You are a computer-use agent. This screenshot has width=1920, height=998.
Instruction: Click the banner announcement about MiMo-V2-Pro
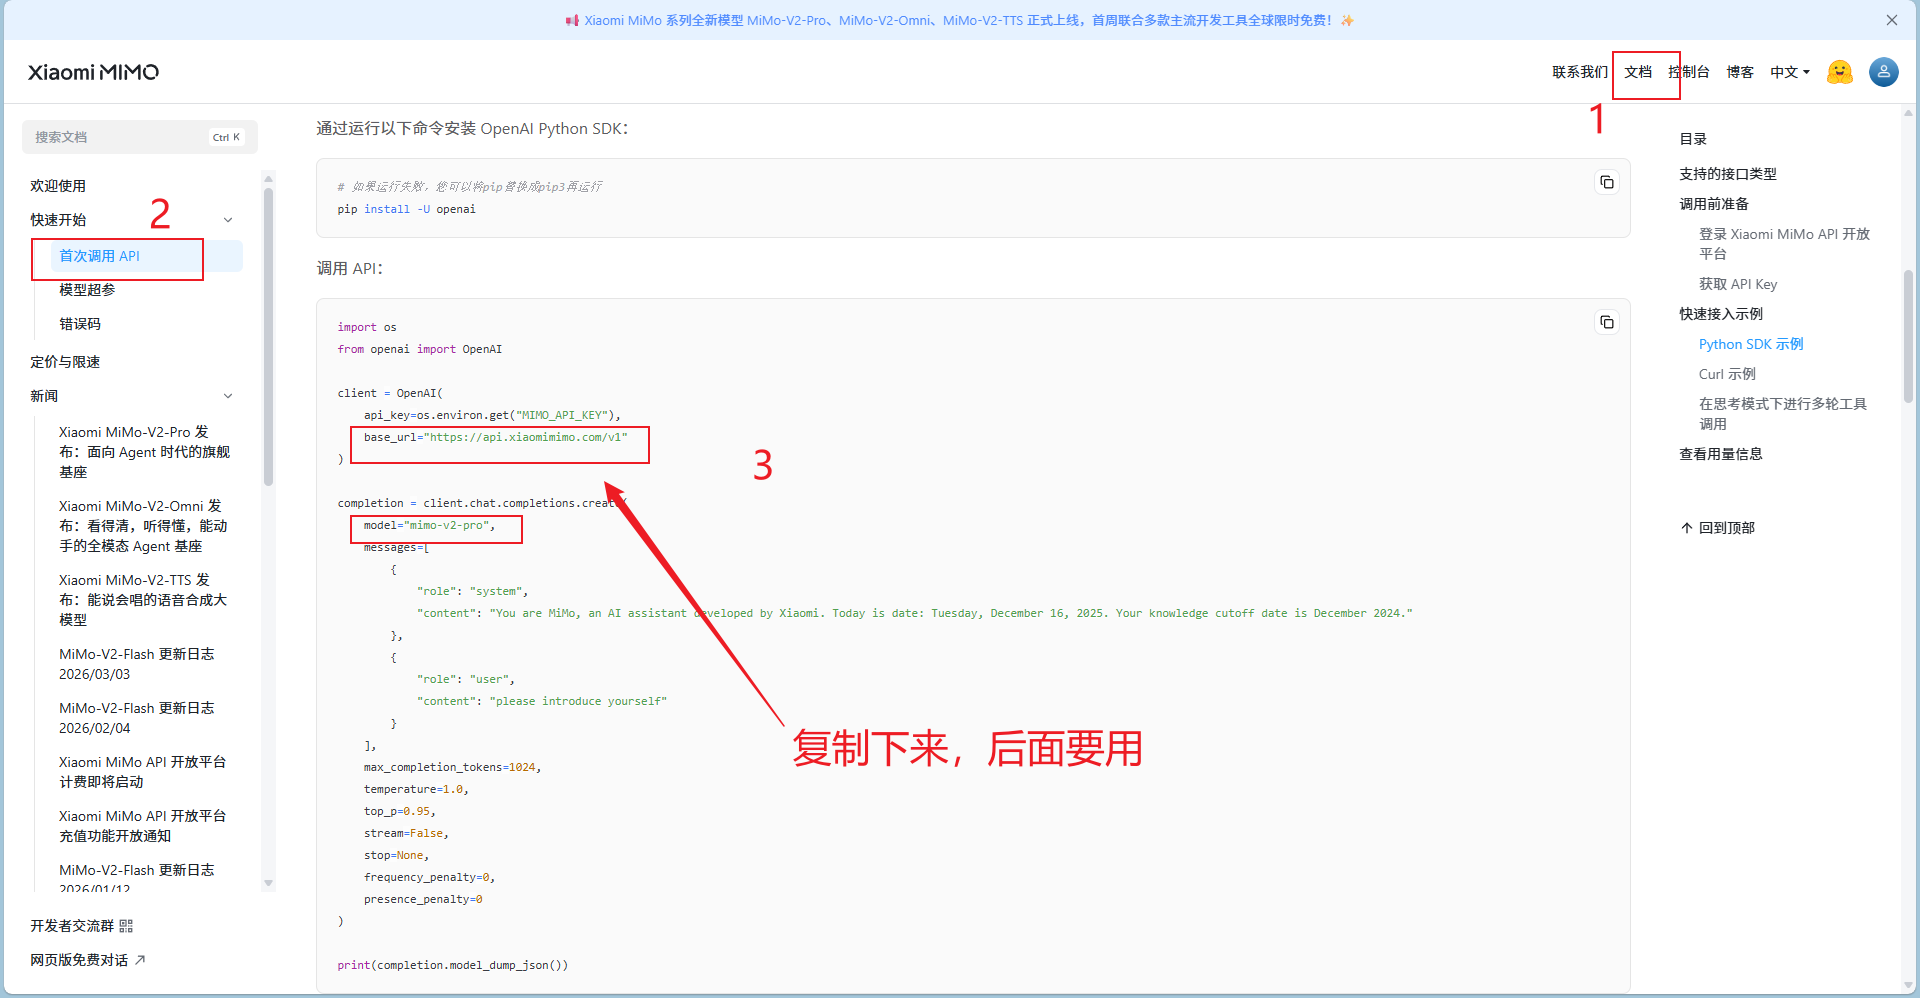[x=959, y=20]
